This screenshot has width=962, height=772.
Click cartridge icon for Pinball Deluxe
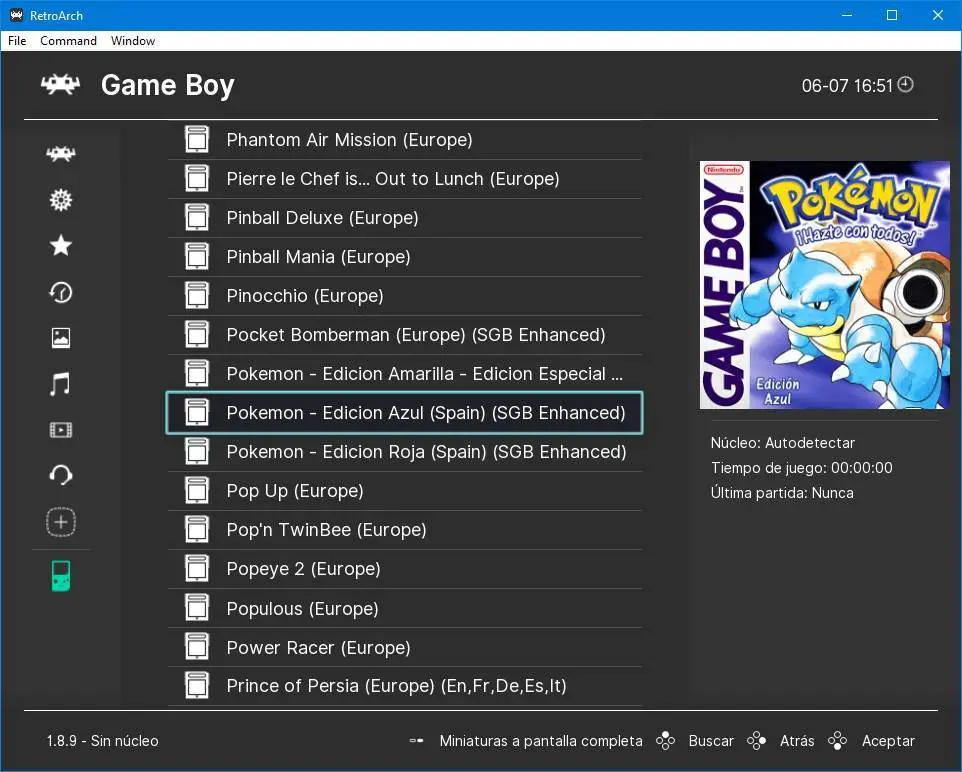point(197,217)
